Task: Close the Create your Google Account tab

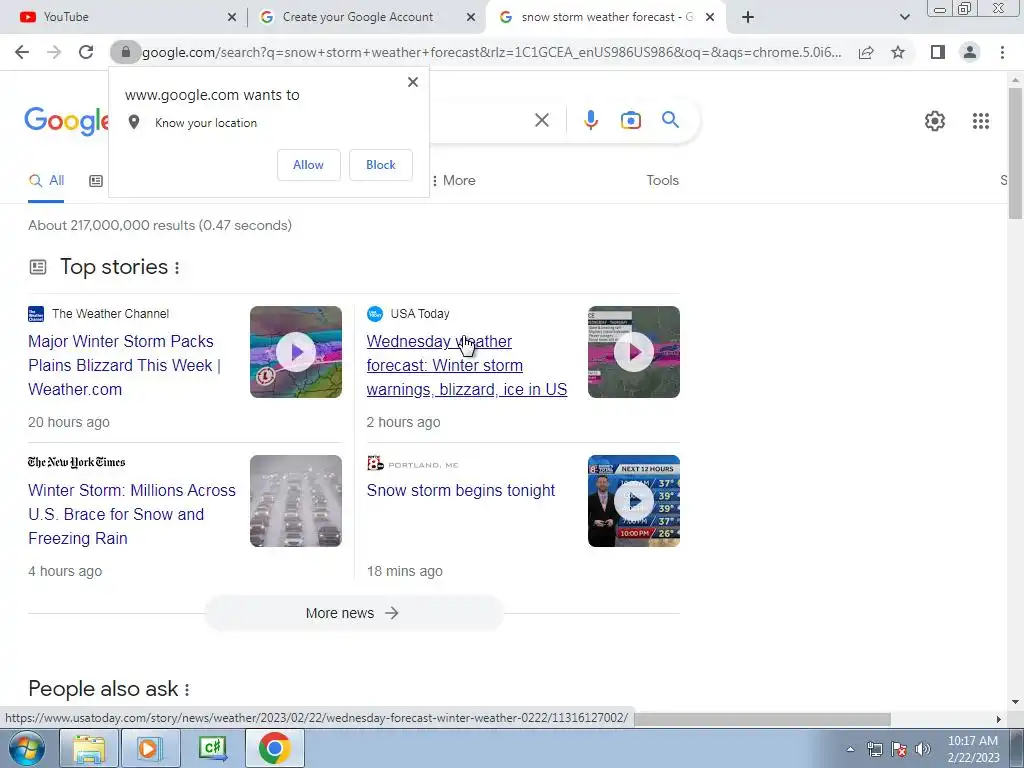Action: [x=471, y=17]
